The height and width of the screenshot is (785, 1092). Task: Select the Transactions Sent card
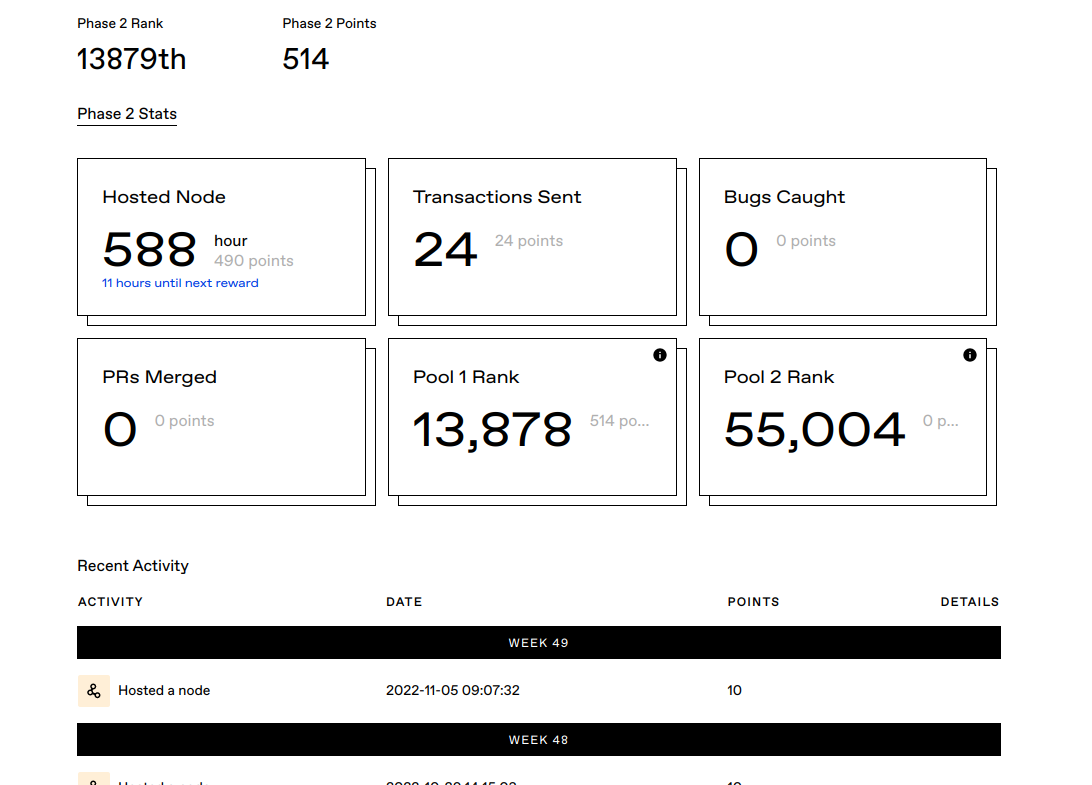(x=532, y=237)
